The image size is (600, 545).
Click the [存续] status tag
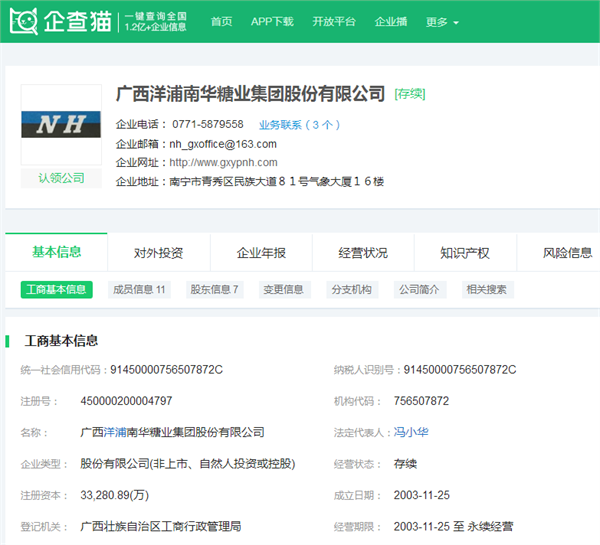(410, 94)
